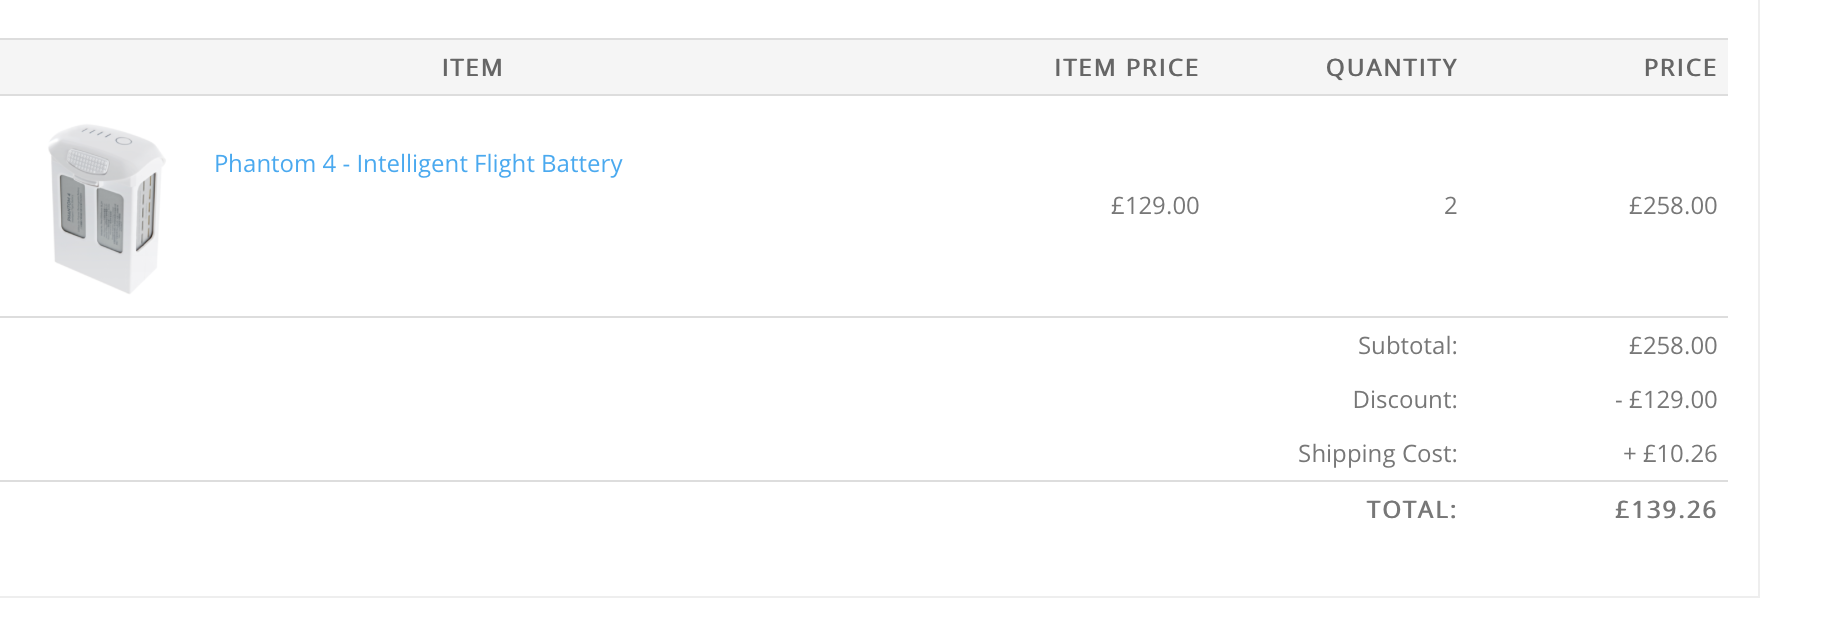Click the Phantom 4 battery product image
This screenshot has height=636, width=1822.
[107, 208]
